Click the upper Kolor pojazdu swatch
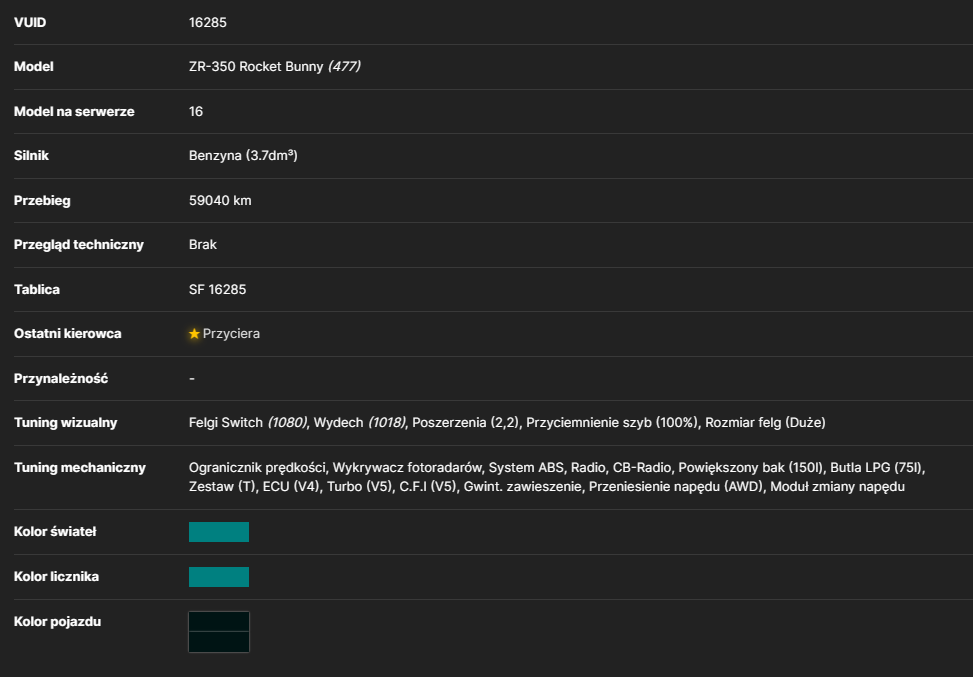 click(219, 622)
